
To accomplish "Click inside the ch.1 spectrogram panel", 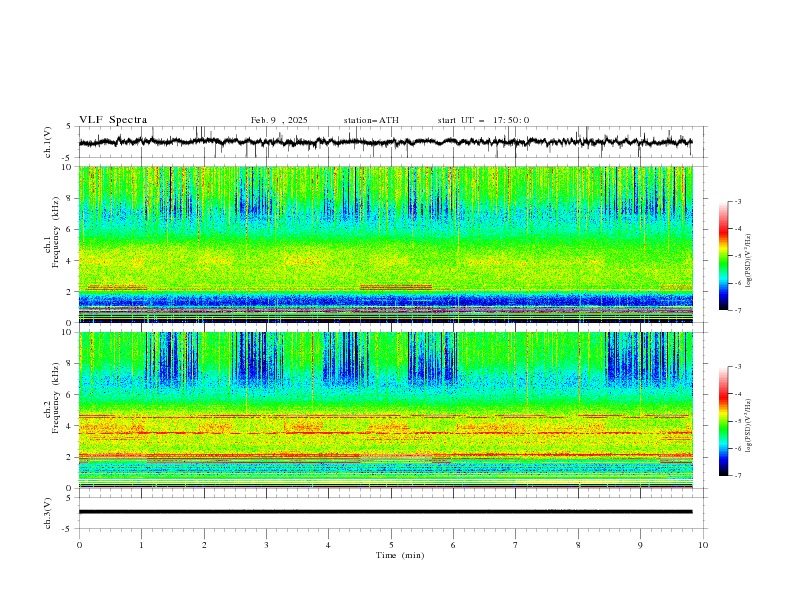I will (x=386, y=244).
